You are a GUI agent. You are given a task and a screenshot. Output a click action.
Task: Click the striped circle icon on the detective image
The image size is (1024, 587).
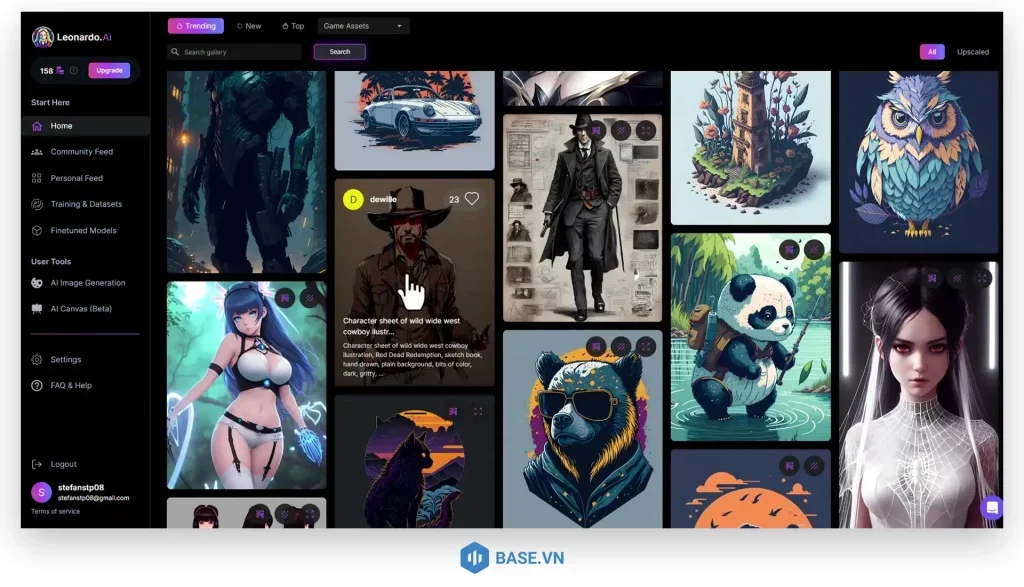click(620, 131)
